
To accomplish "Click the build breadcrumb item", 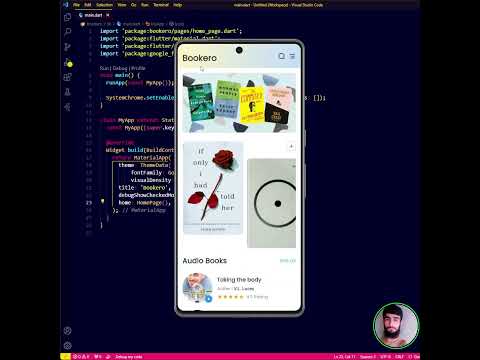I will pos(177,24).
